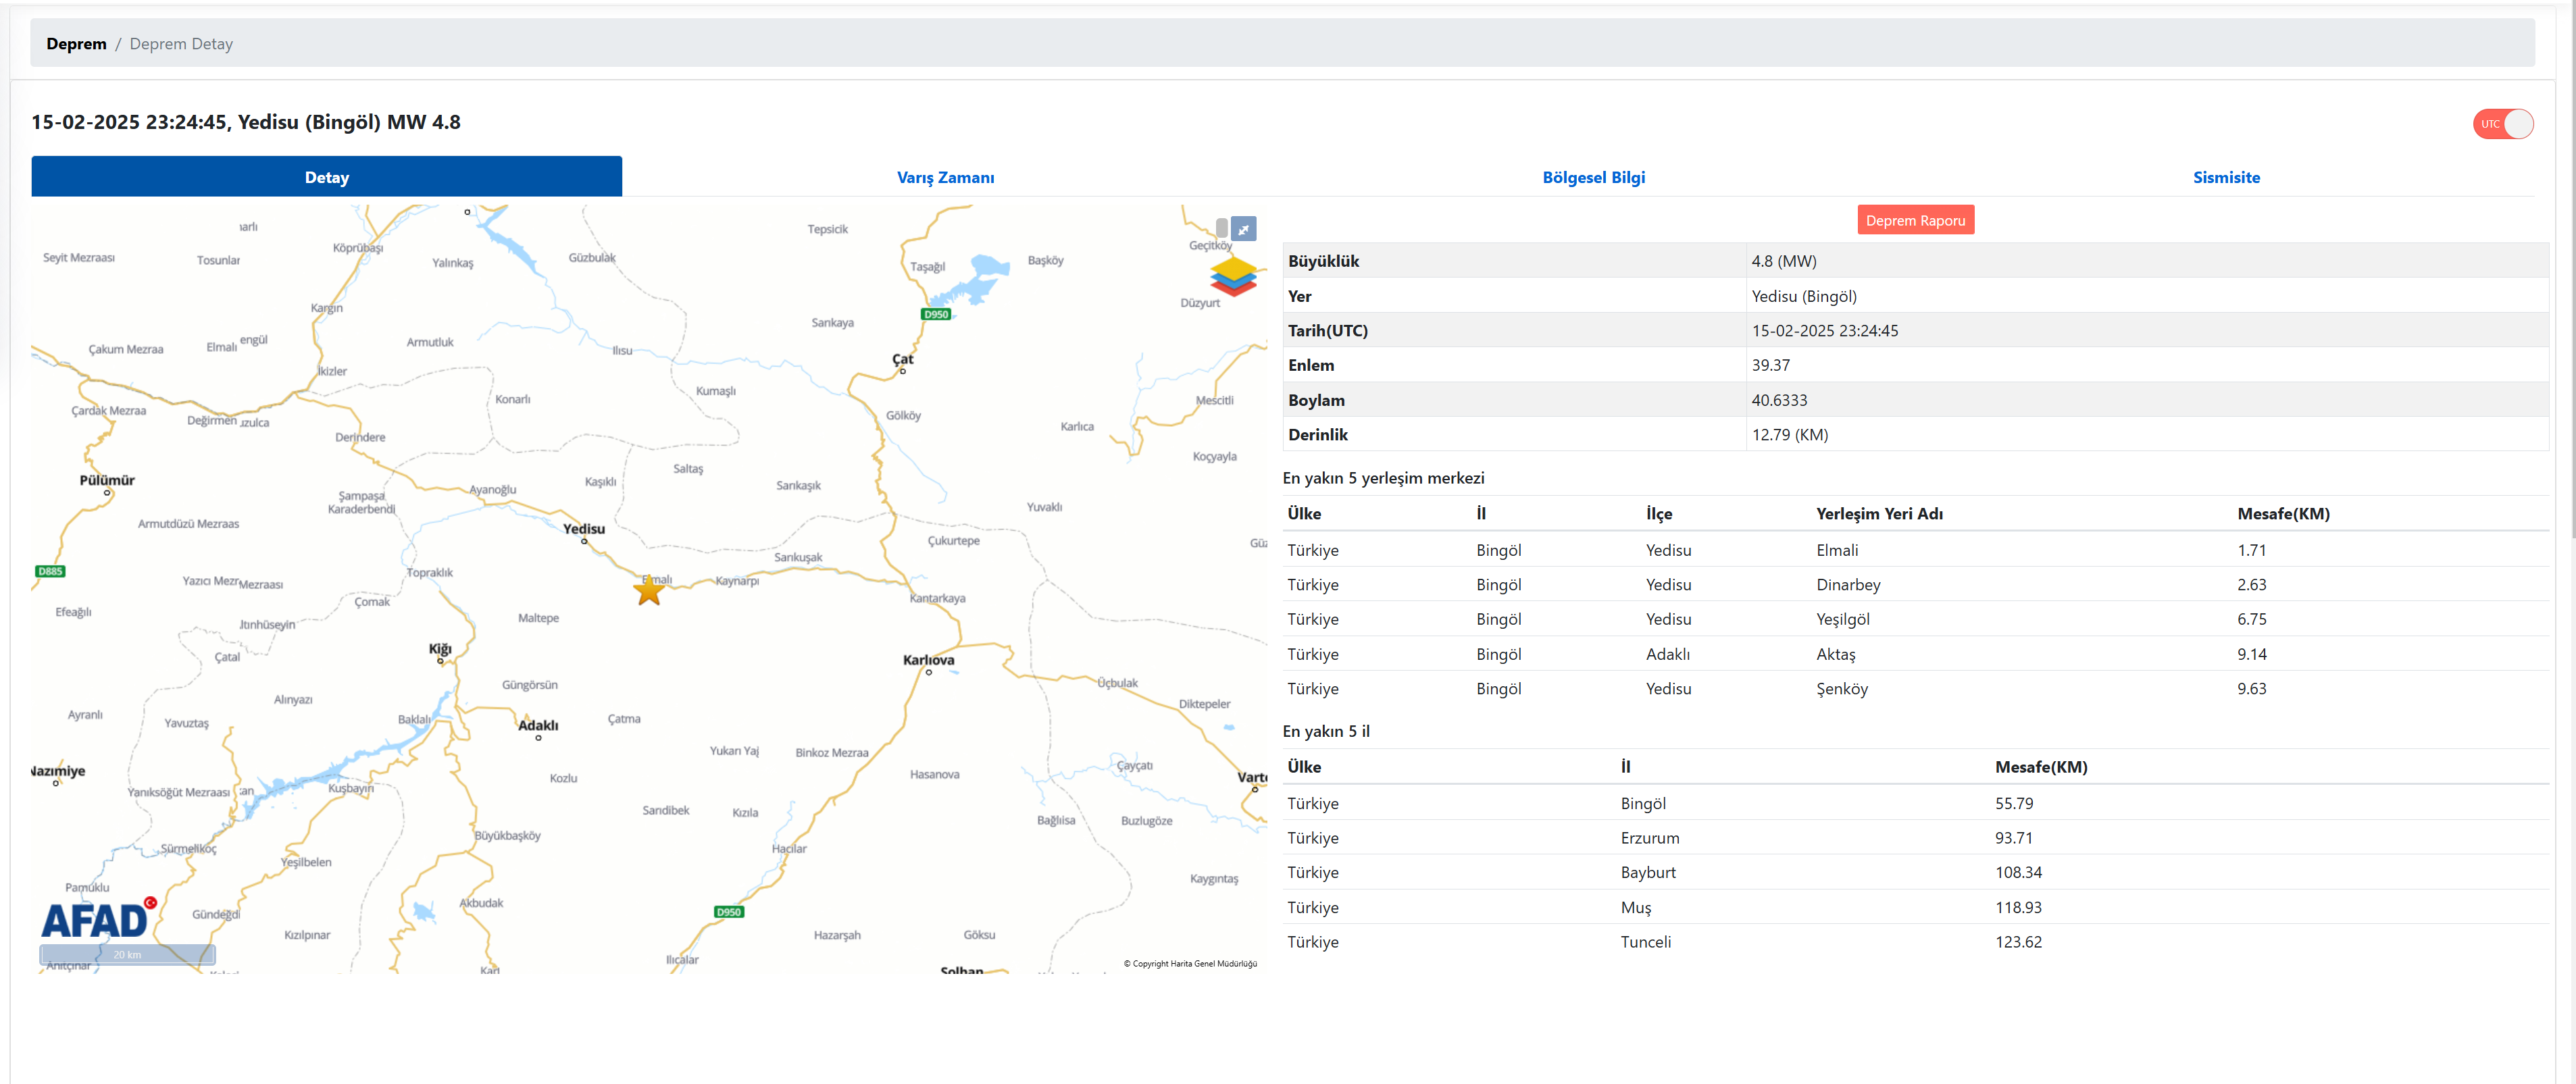Click the Deprem Raporu button
2576x1084 pixels.
(1915, 220)
